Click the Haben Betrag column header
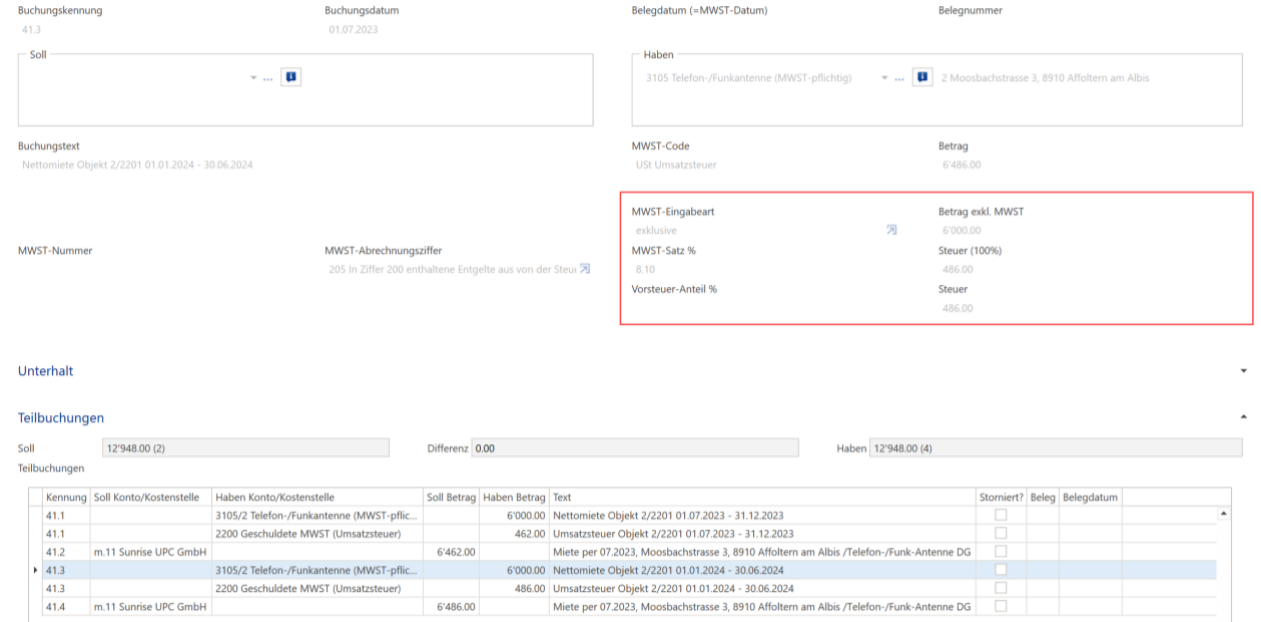Screen dimensions: 1261x622 (514, 497)
